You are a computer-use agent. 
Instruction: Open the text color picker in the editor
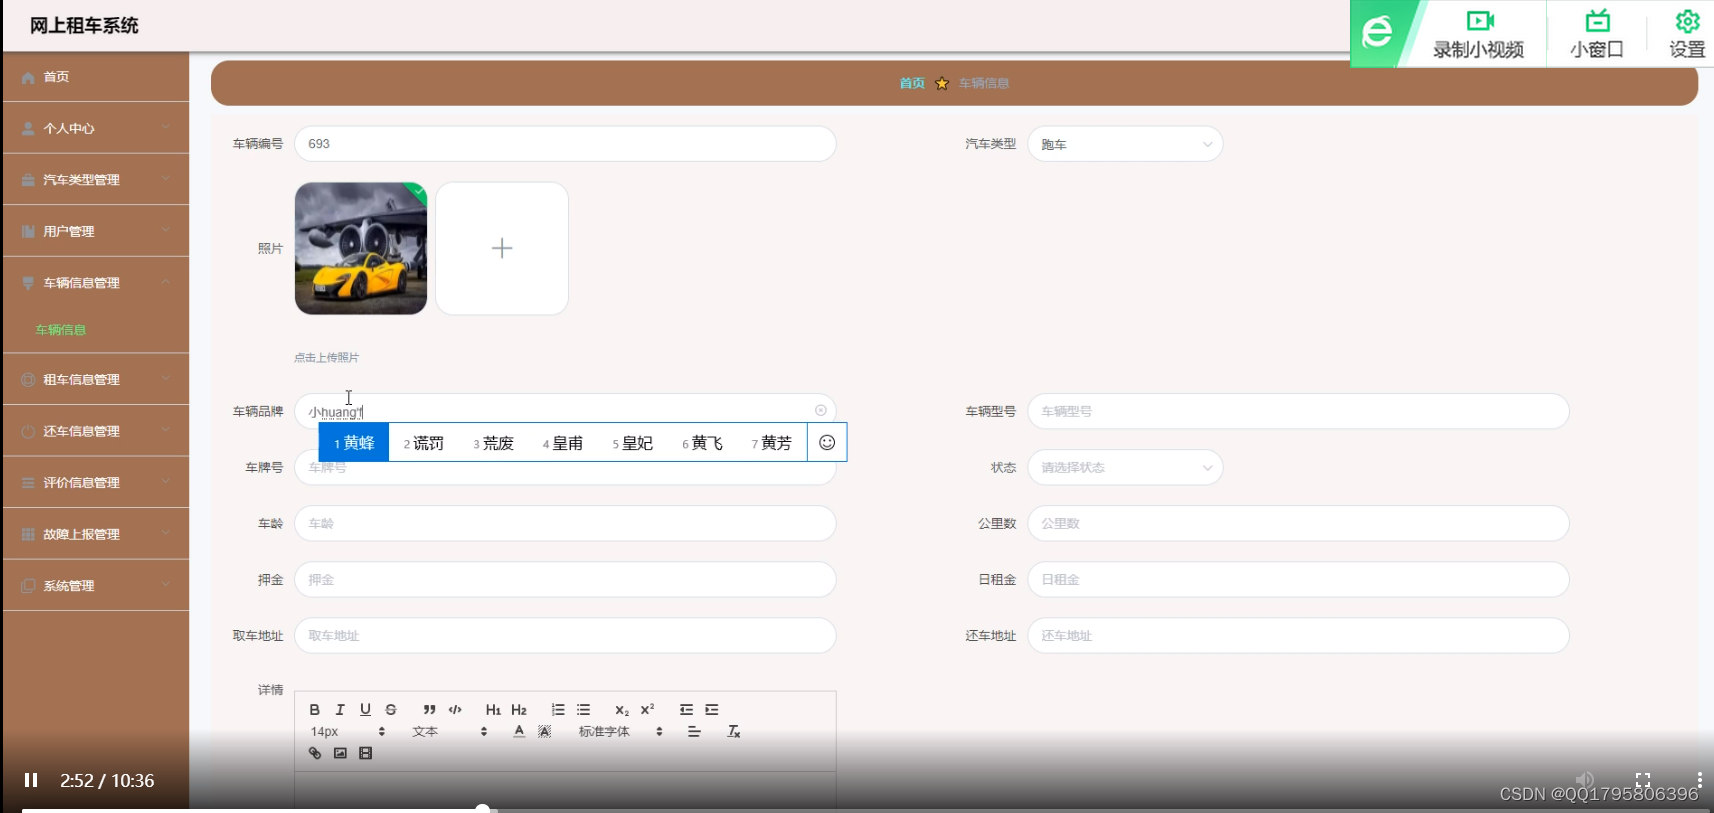(519, 732)
